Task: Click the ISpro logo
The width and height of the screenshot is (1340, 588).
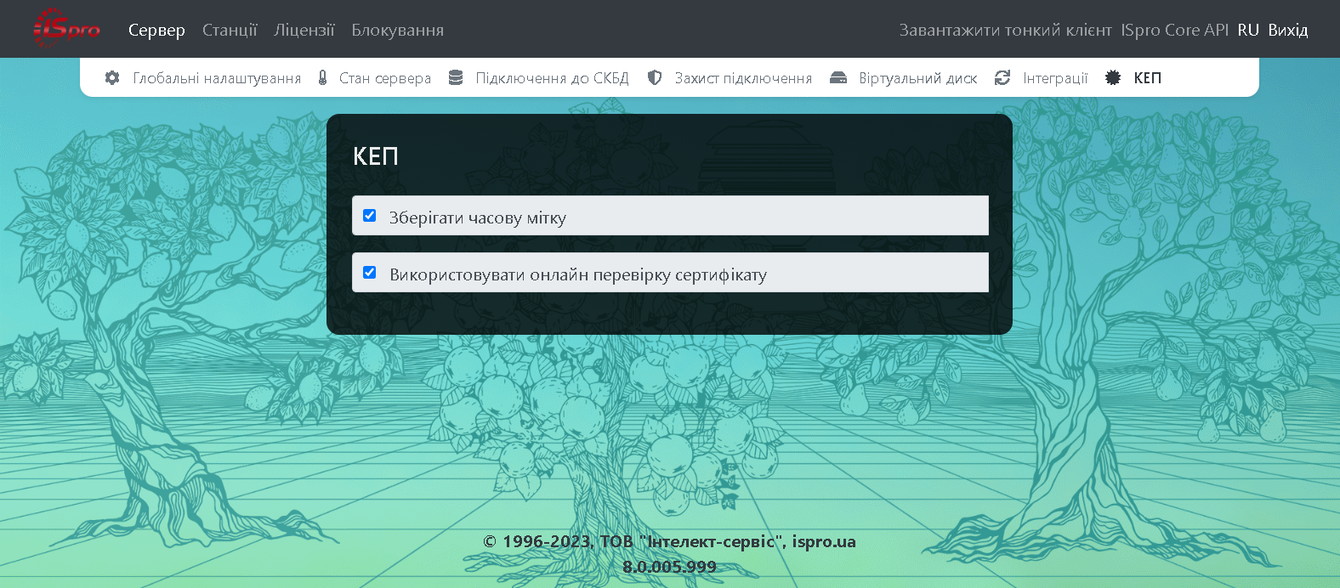Action: coord(67,29)
